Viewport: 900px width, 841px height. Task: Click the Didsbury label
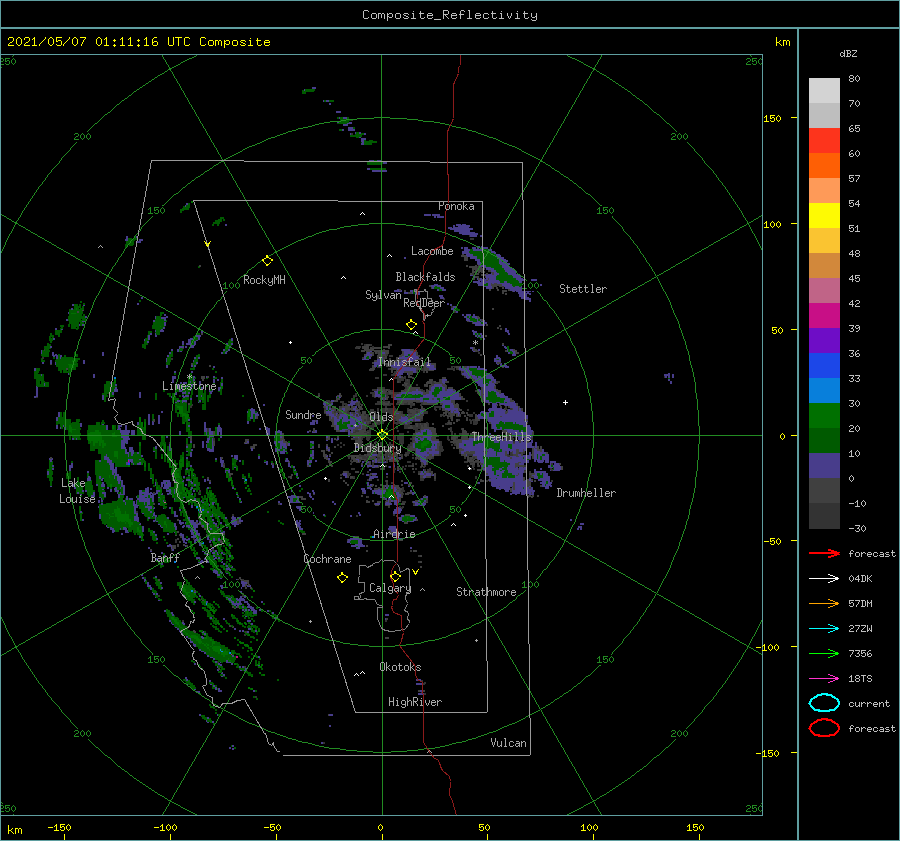(x=378, y=448)
